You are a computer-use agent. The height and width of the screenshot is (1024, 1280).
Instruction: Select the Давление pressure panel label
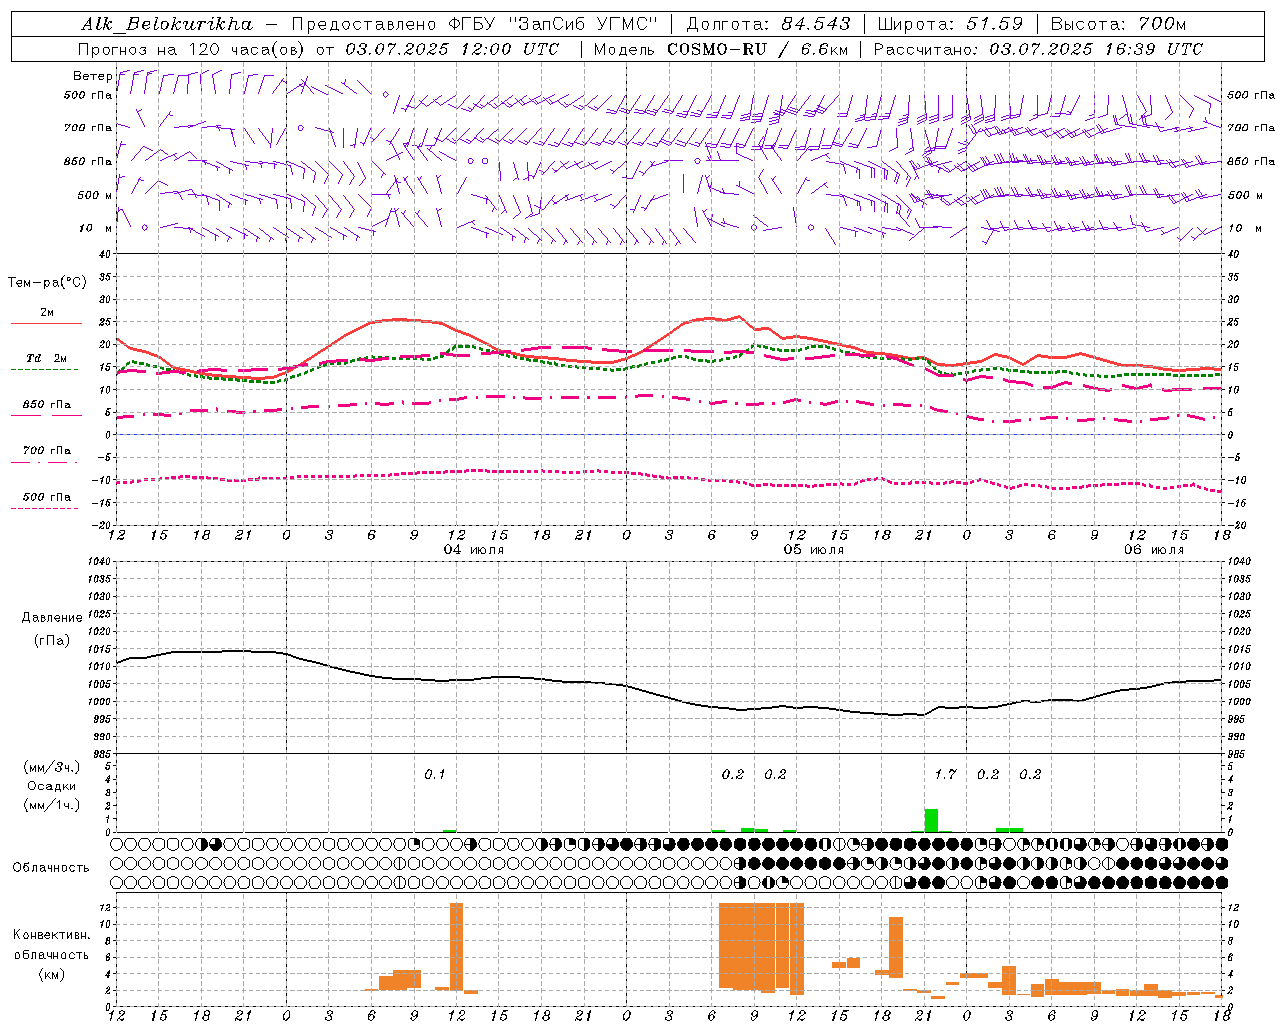coord(52,618)
